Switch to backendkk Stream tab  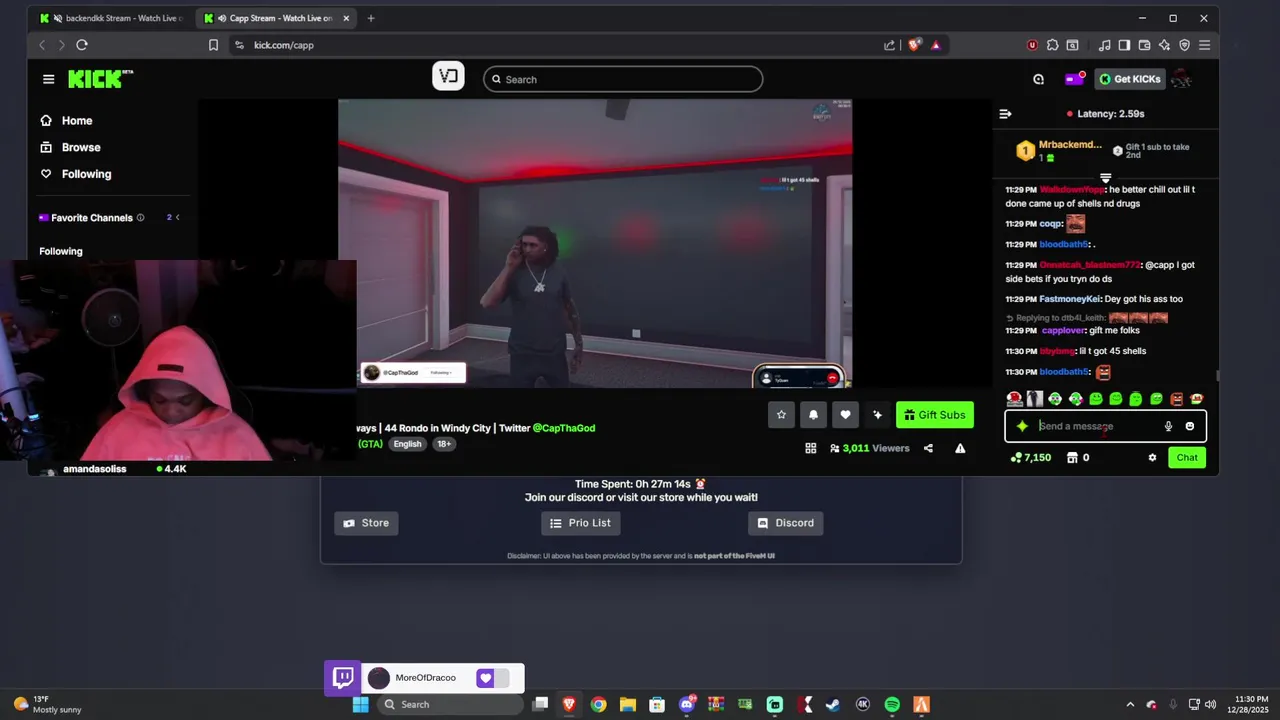[x=111, y=18]
